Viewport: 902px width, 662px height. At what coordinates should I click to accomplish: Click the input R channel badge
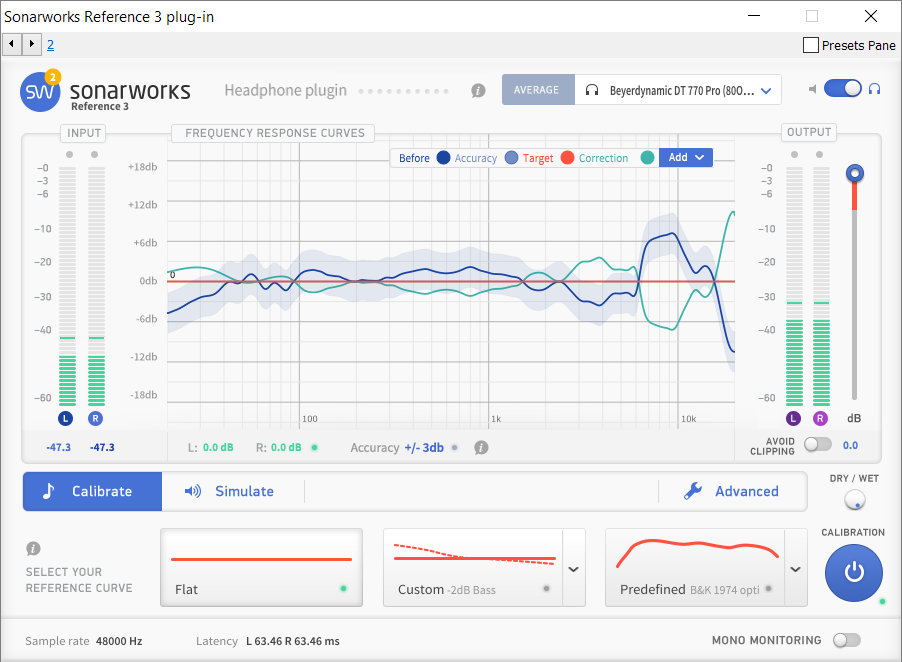95,418
